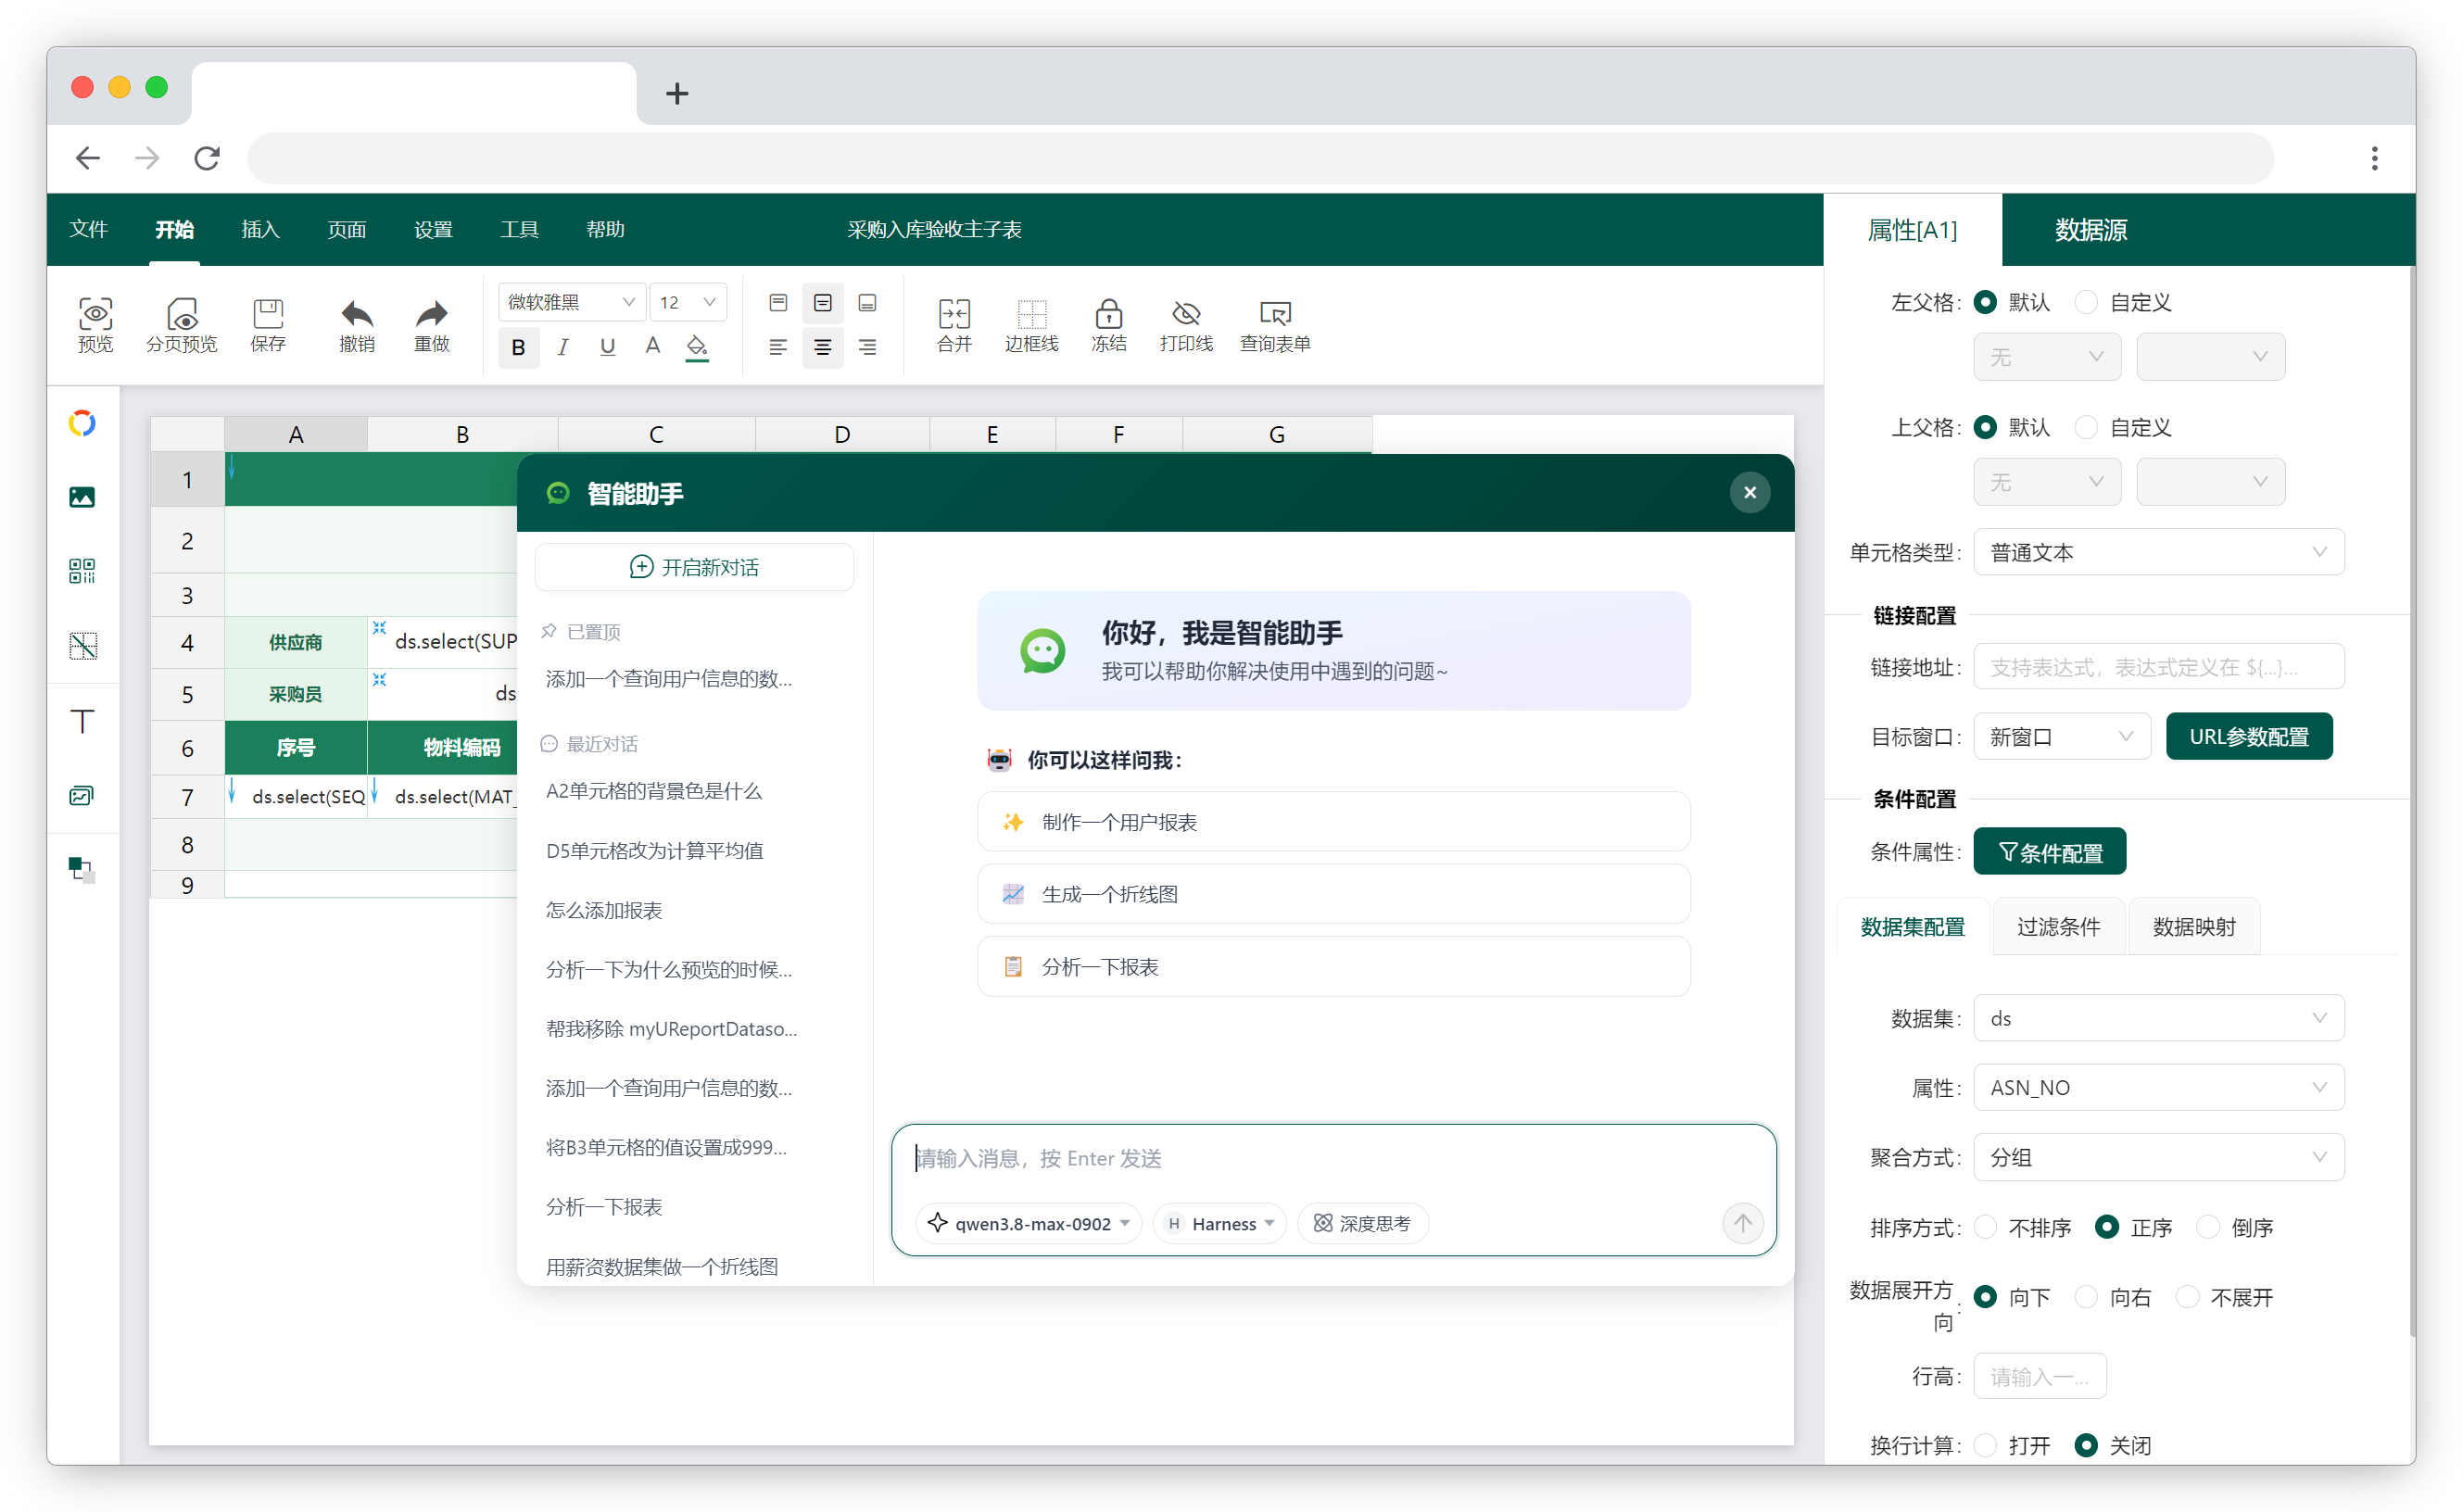Click the suggestion 生成一个折线图
Image resolution: width=2463 pixels, height=1512 pixels.
(1333, 894)
